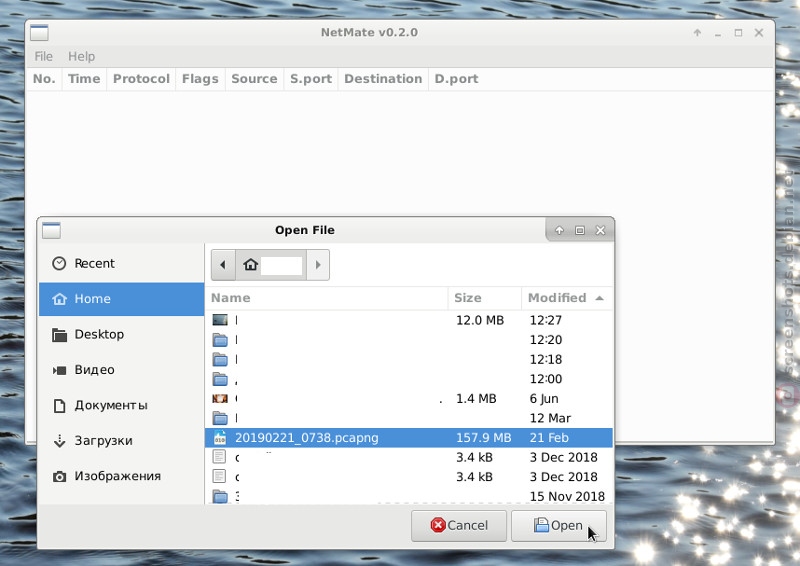
Task: Click the Source column header
Action: point(254,79)
